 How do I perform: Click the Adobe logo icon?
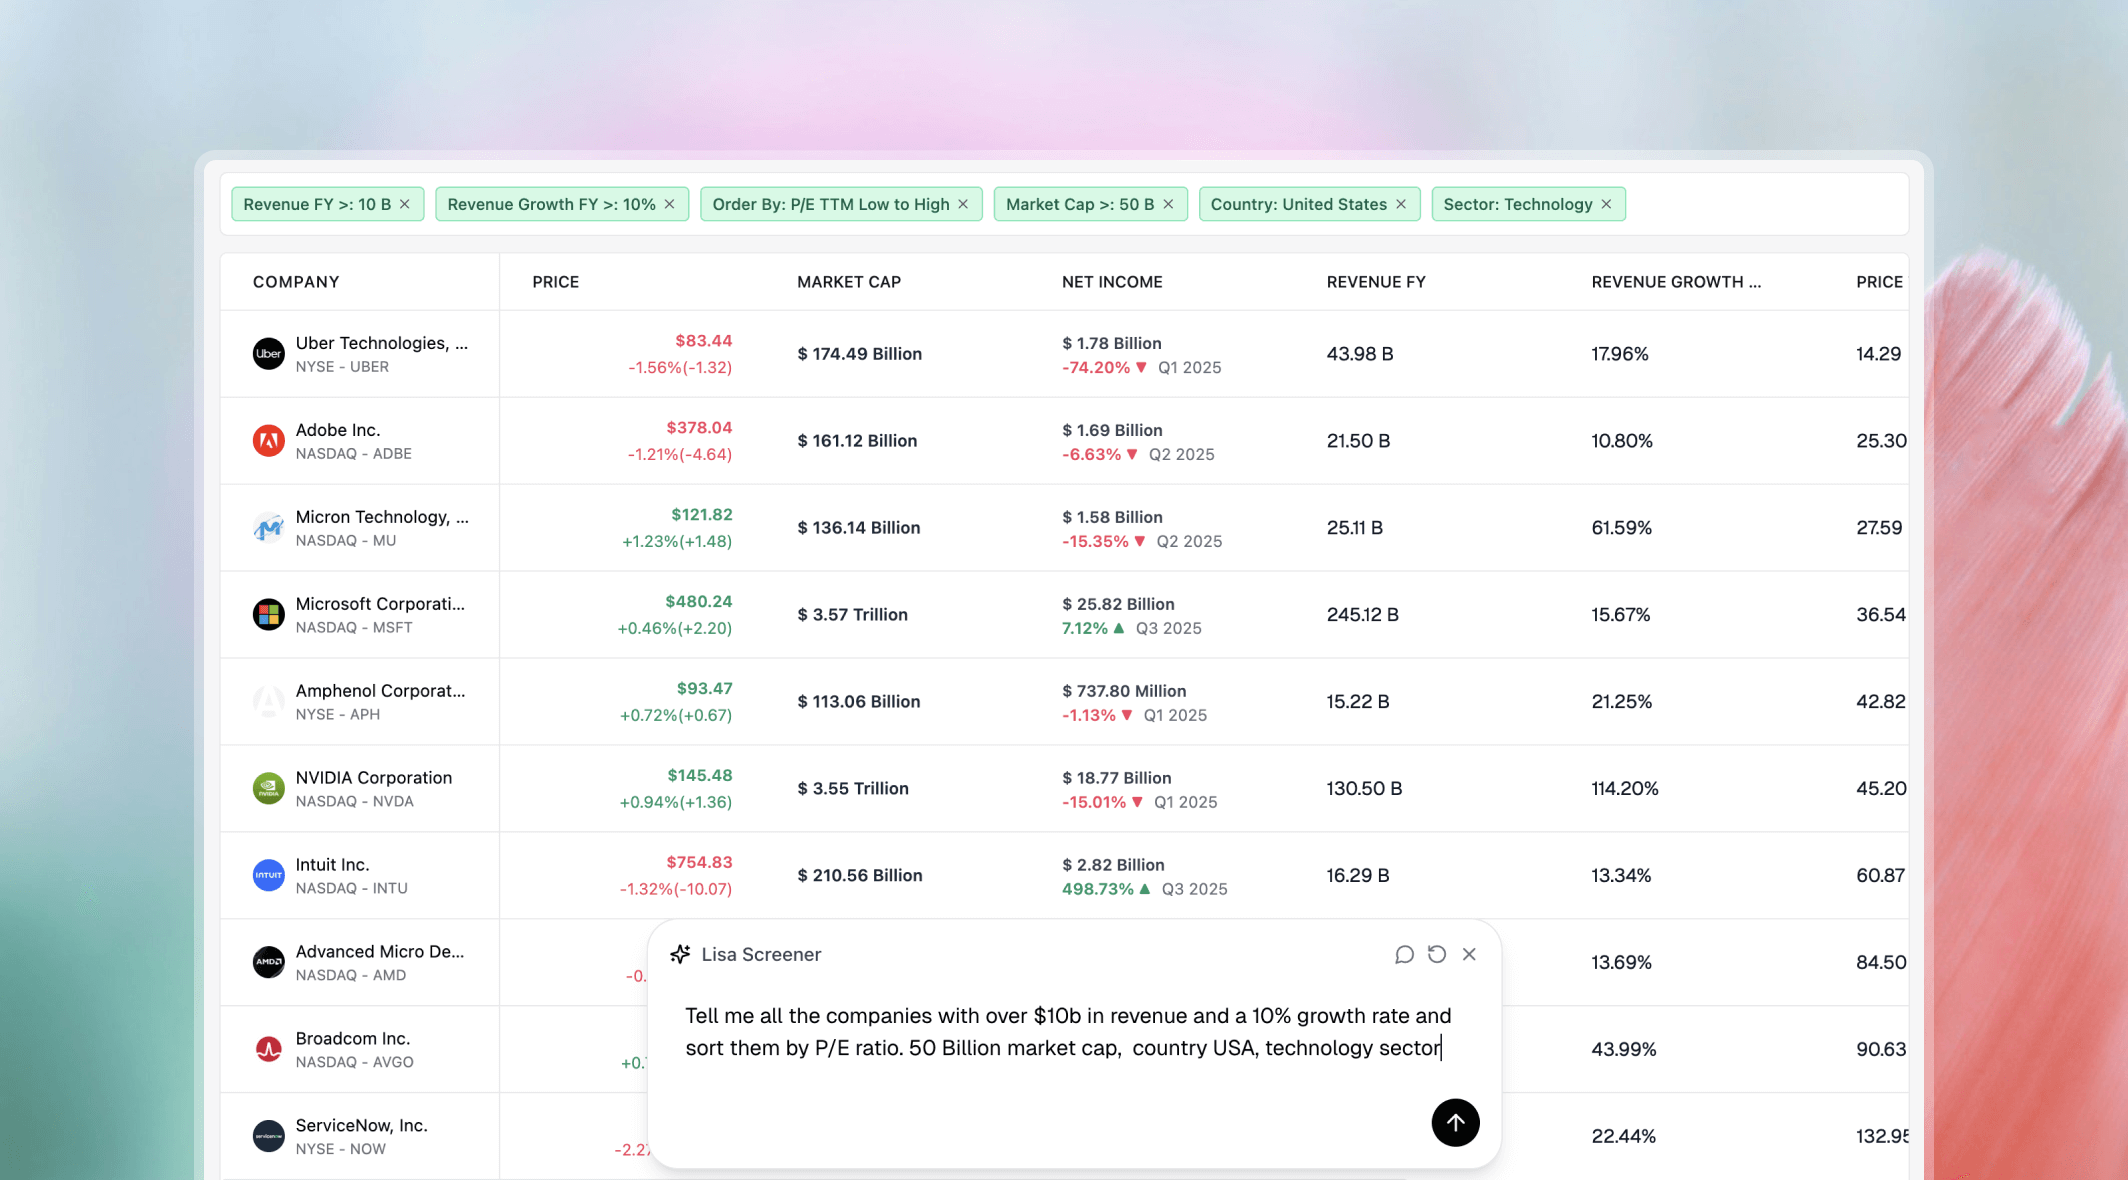268,440
